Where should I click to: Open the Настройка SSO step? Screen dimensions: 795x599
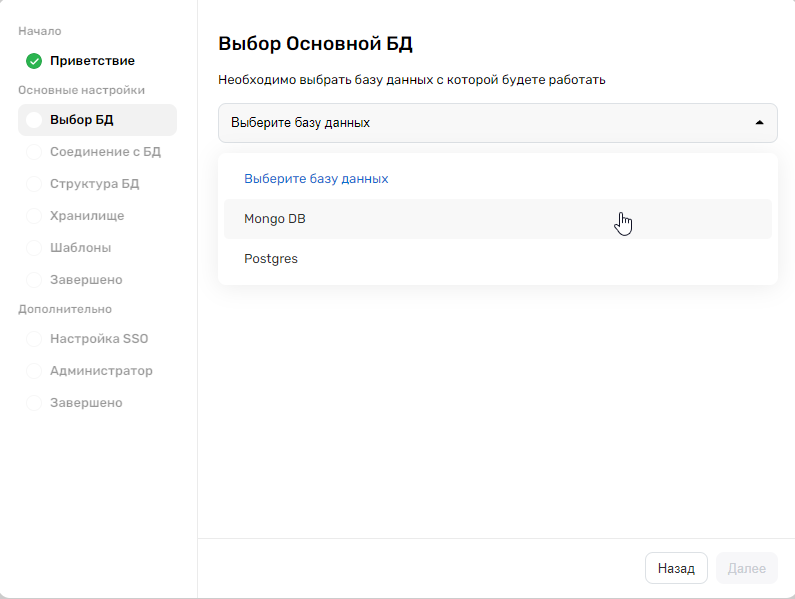click(x=99, y=338)
